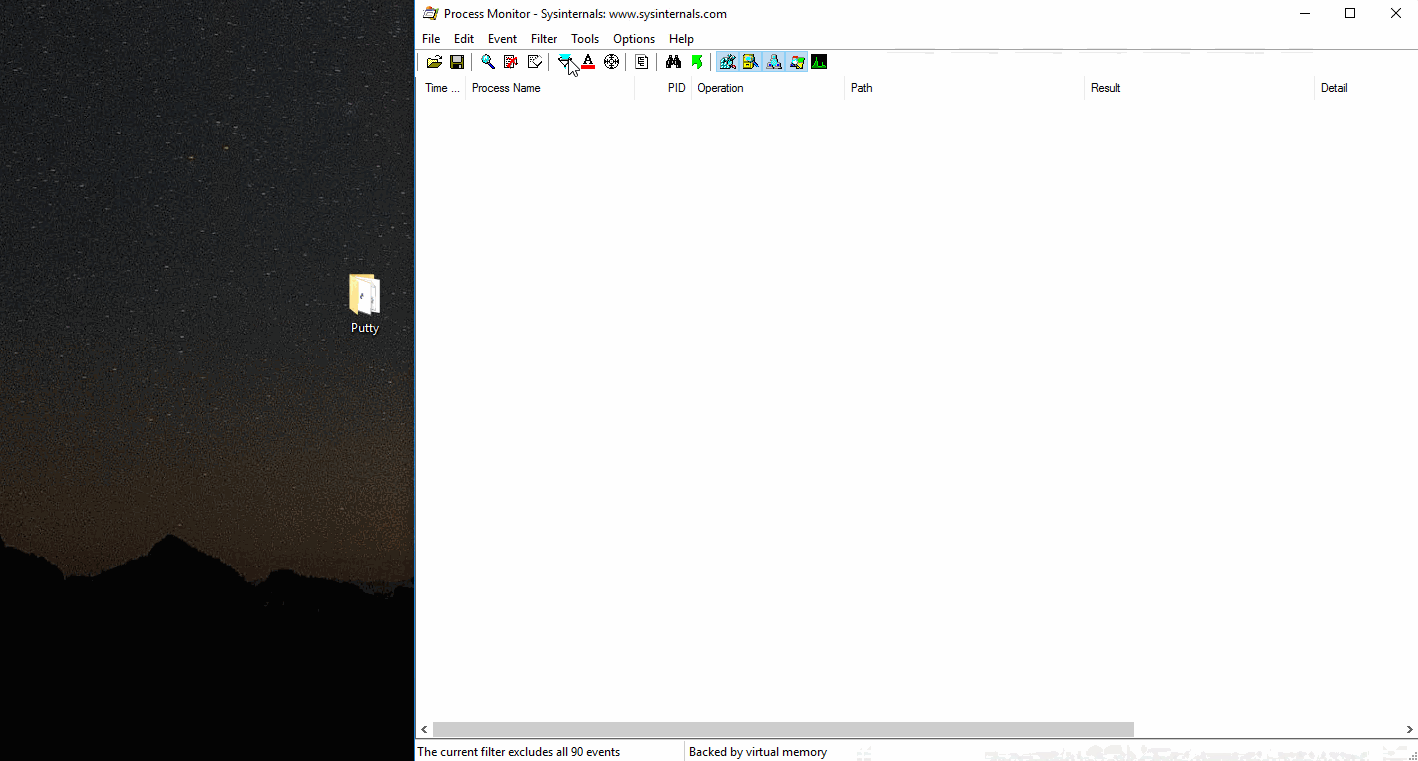Open the Process Tree icon
Image resolution: width=1418 pixels, height=761 pixels.
(x=642, y=62)
